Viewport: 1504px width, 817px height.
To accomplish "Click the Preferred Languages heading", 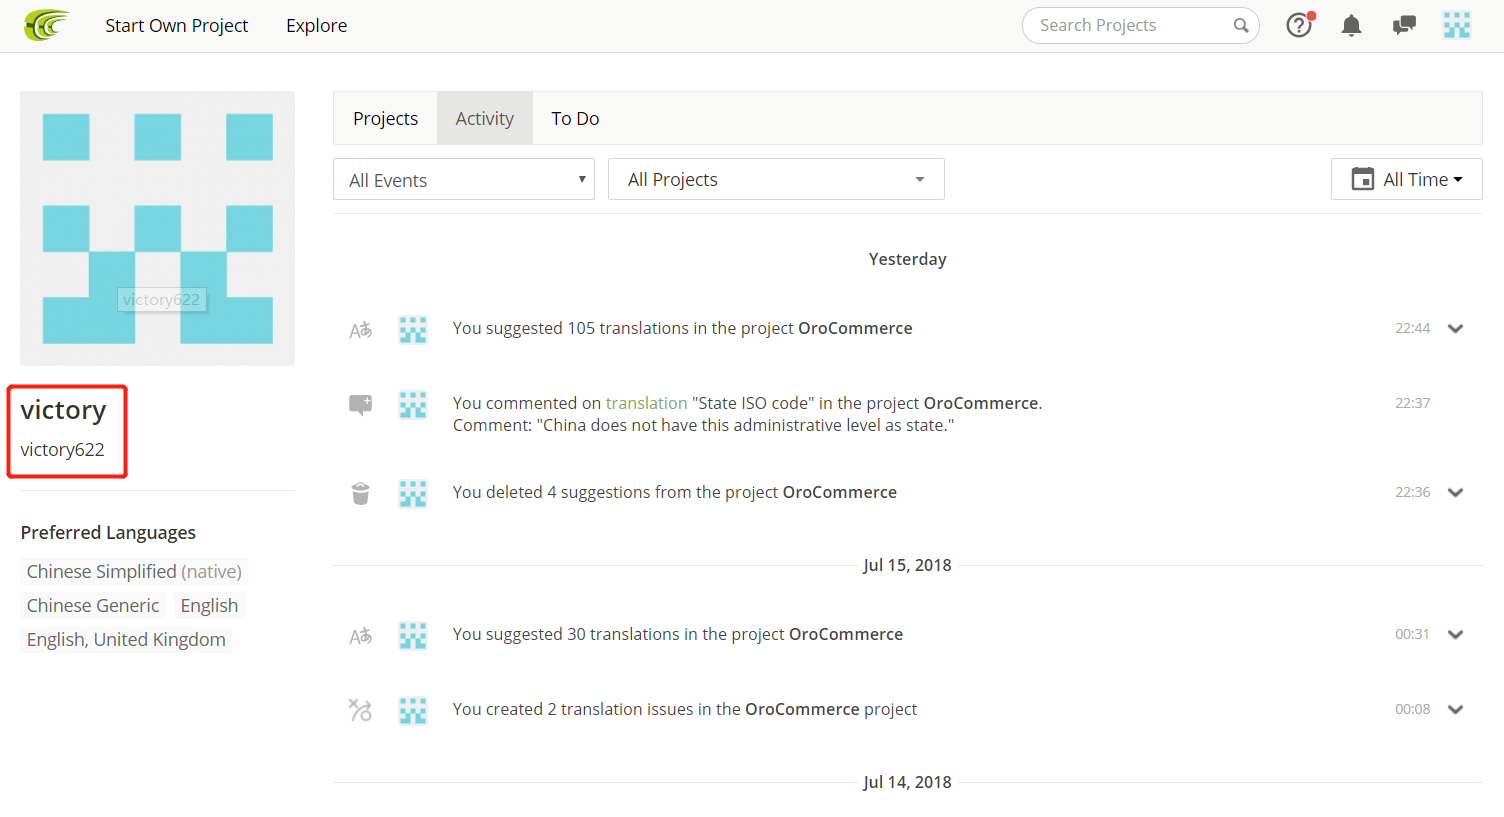I will [108, 533].
